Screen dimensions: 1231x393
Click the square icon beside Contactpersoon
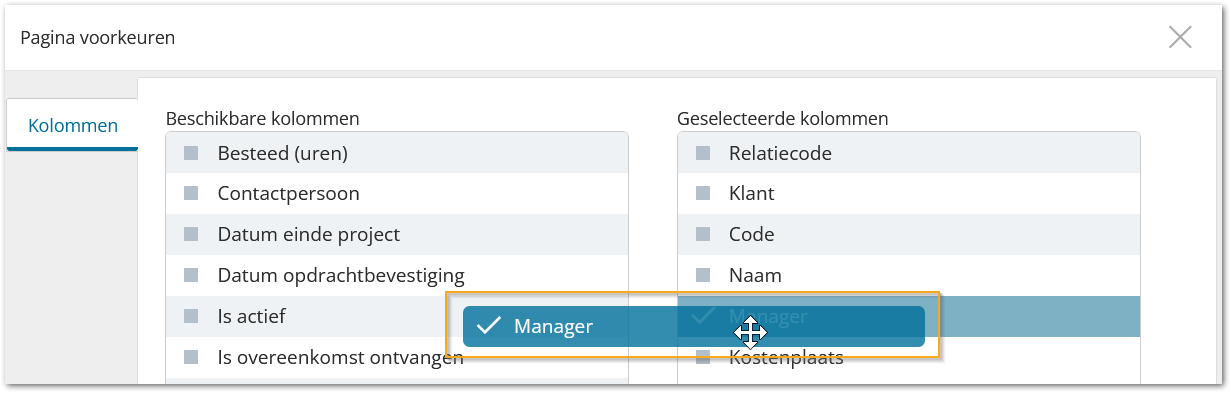click(x=191, y=194)
